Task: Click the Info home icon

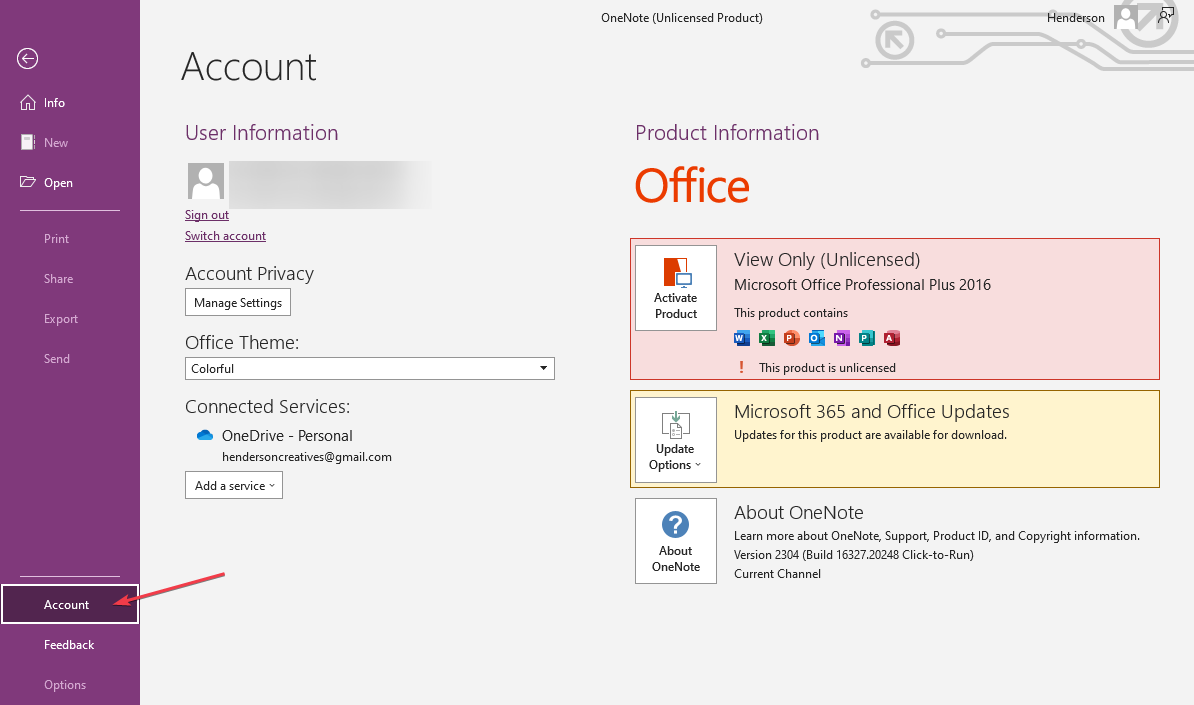Action: 27,103
